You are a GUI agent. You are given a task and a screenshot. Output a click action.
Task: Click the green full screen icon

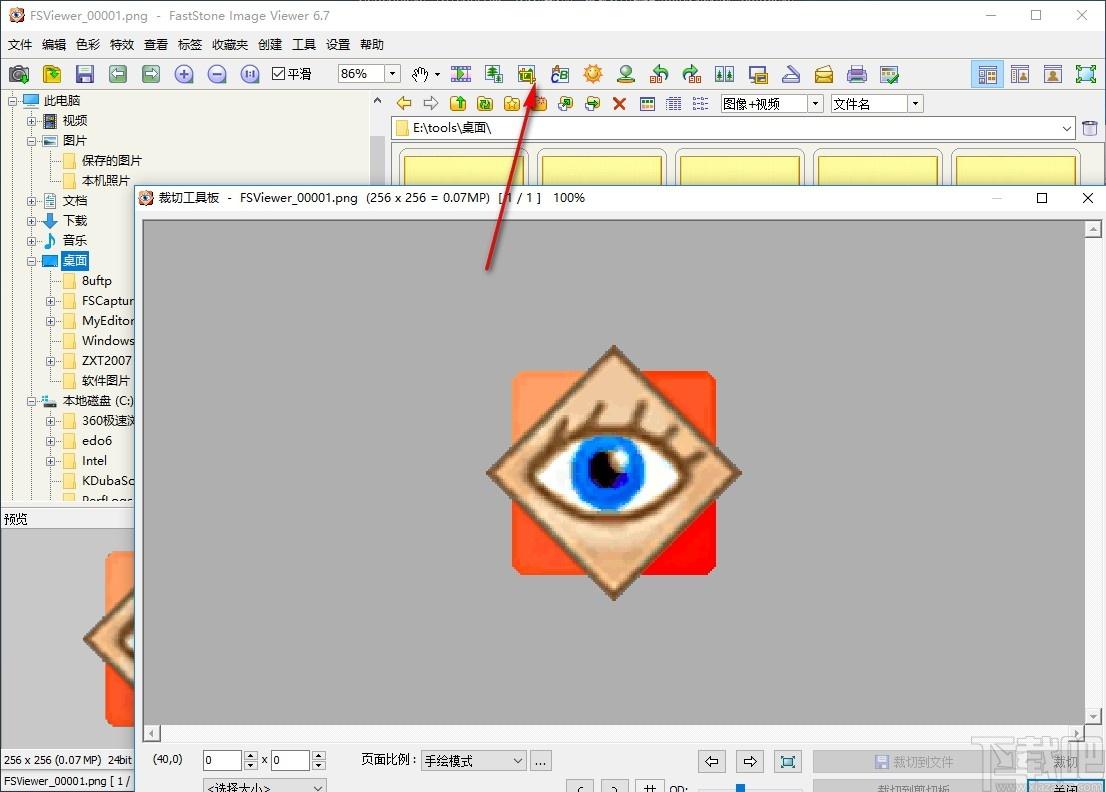1086,74
